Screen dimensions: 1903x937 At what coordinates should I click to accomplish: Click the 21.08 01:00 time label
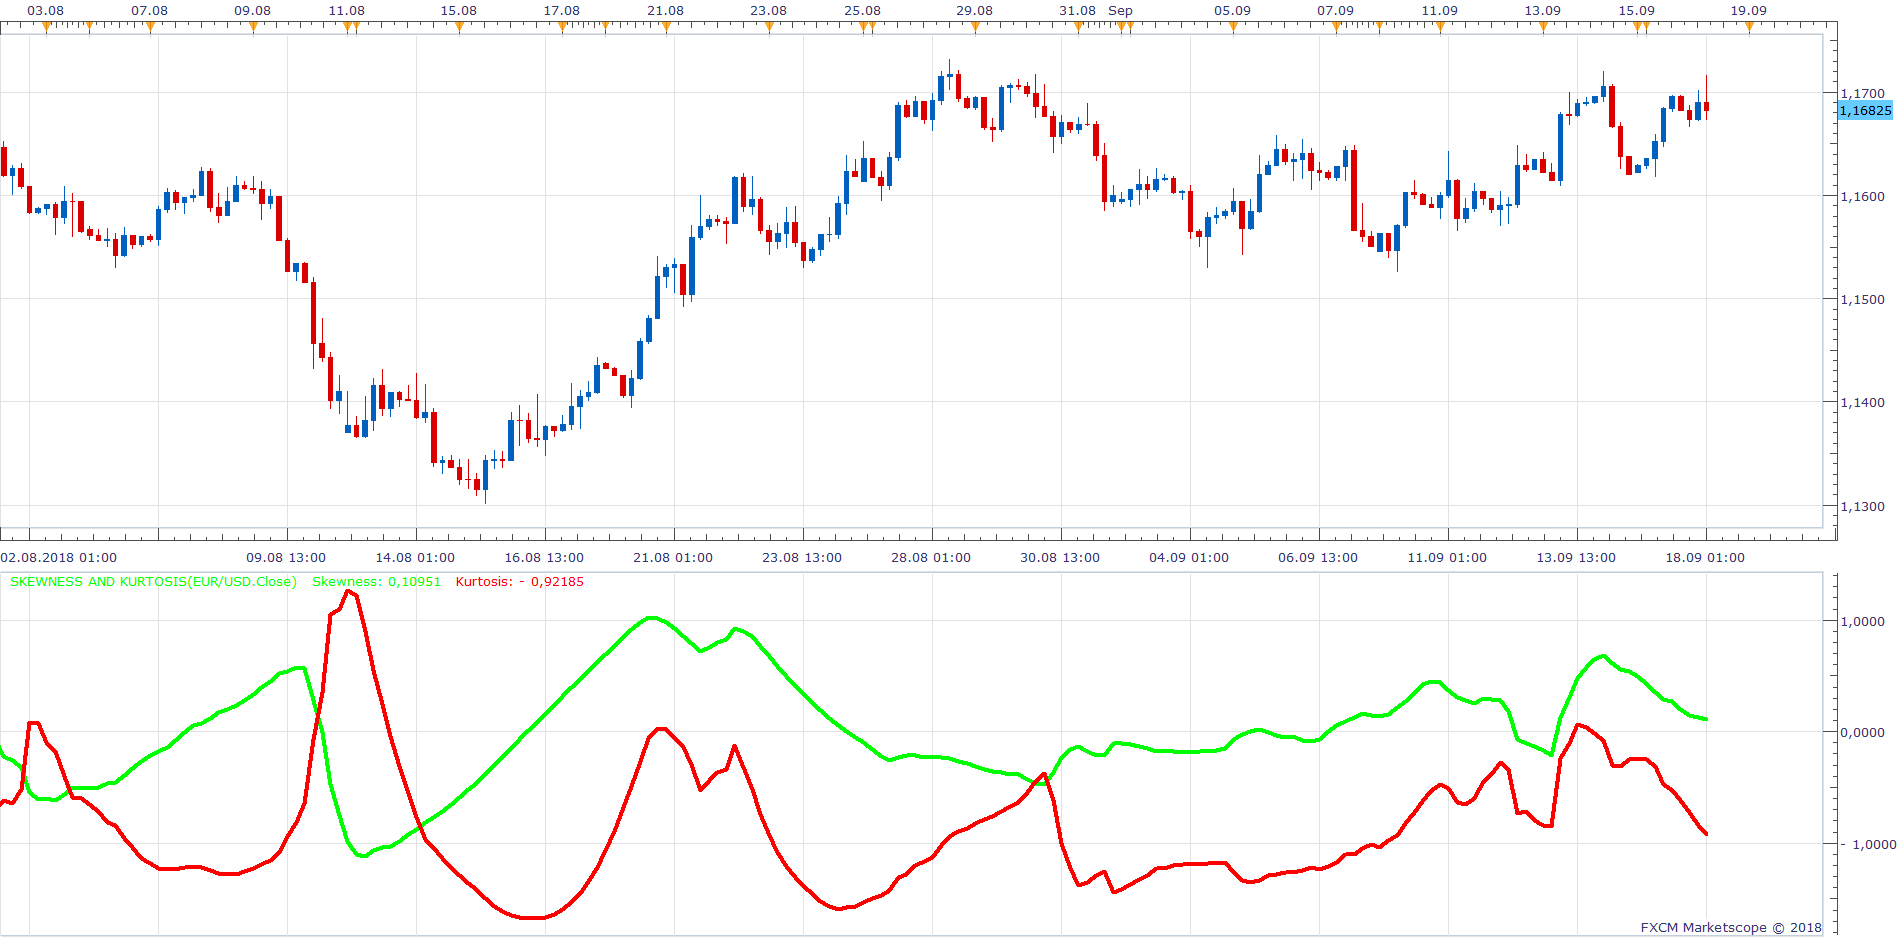click(673, 558)
